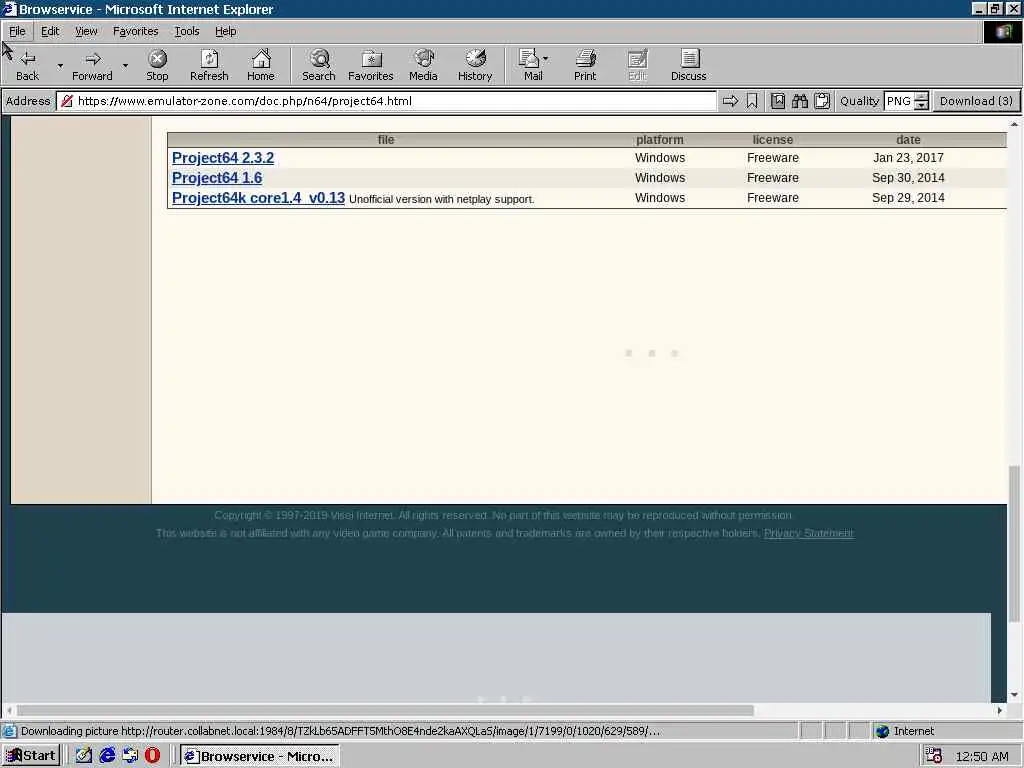1024x768 pixels.
Task: Click the vertical scrollbar thumb
Action: 1014,543
